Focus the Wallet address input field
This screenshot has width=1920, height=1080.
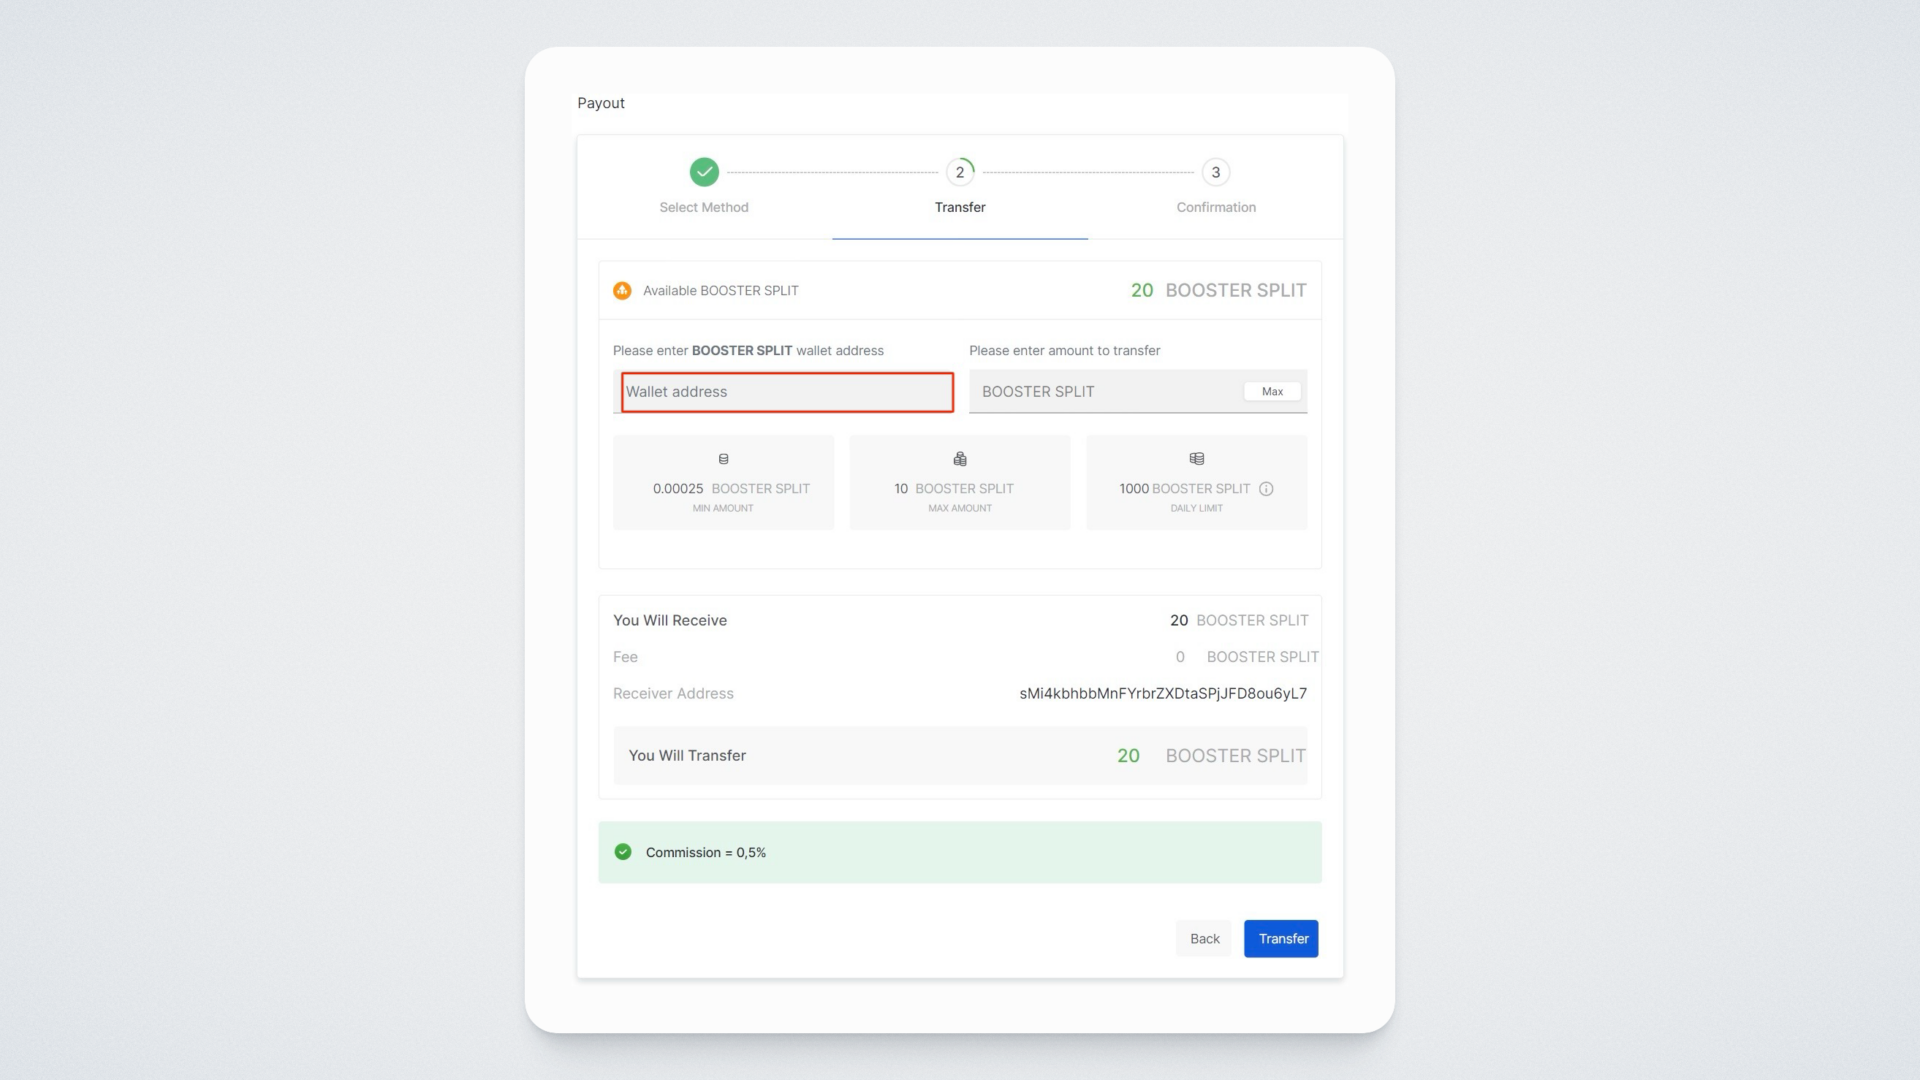[x=787, y=392]
